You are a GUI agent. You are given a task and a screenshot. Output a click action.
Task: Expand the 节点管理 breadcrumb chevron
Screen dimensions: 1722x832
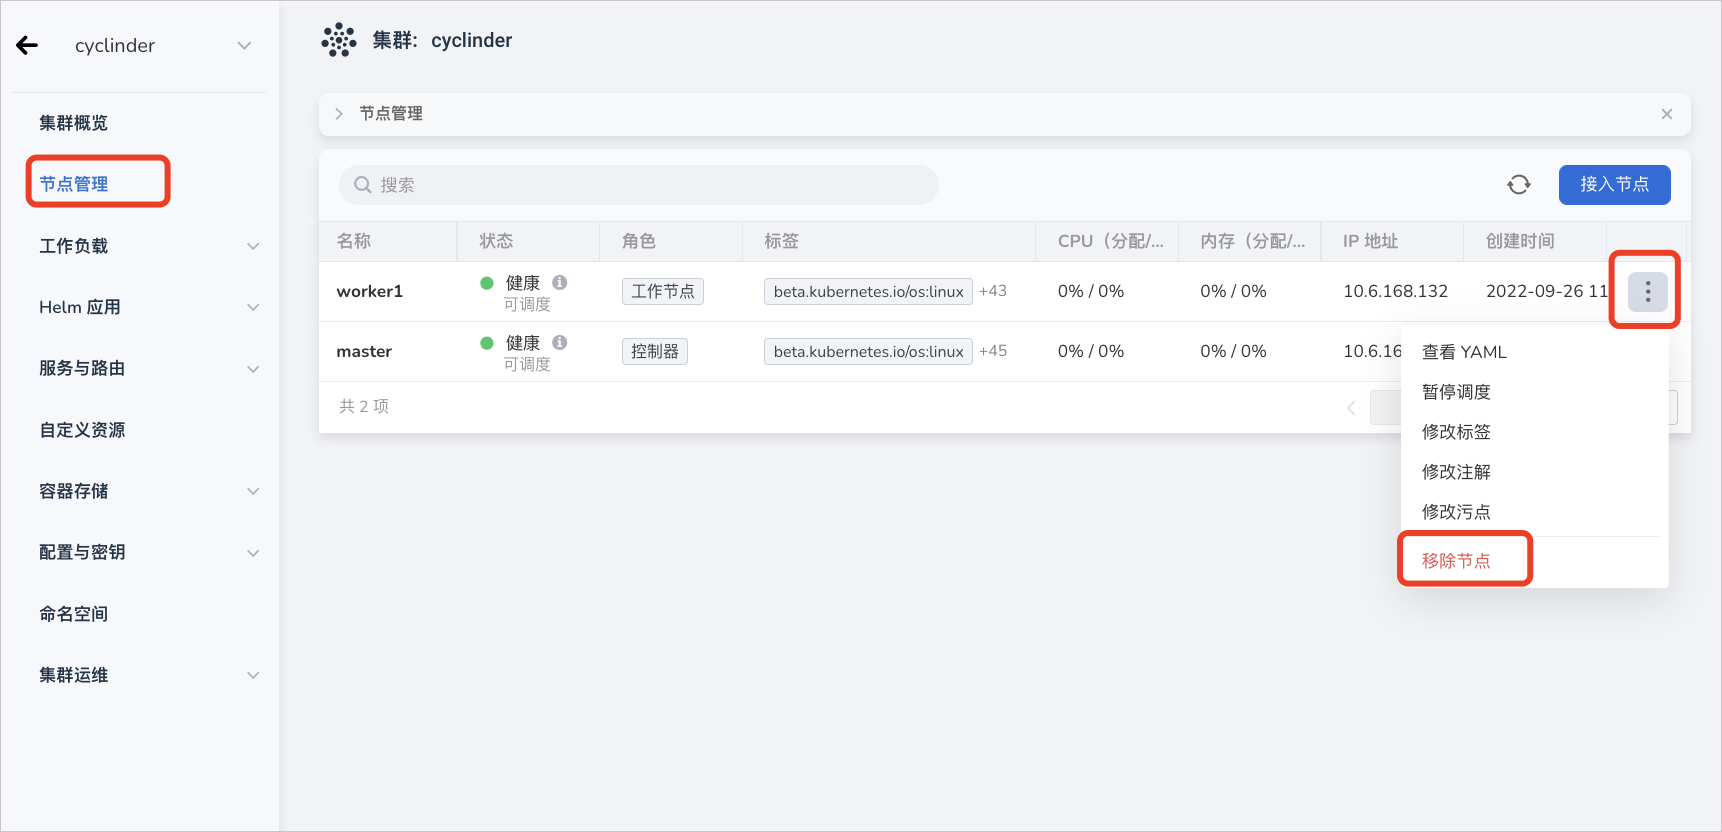pyautogui.click(x=339, y=114)
